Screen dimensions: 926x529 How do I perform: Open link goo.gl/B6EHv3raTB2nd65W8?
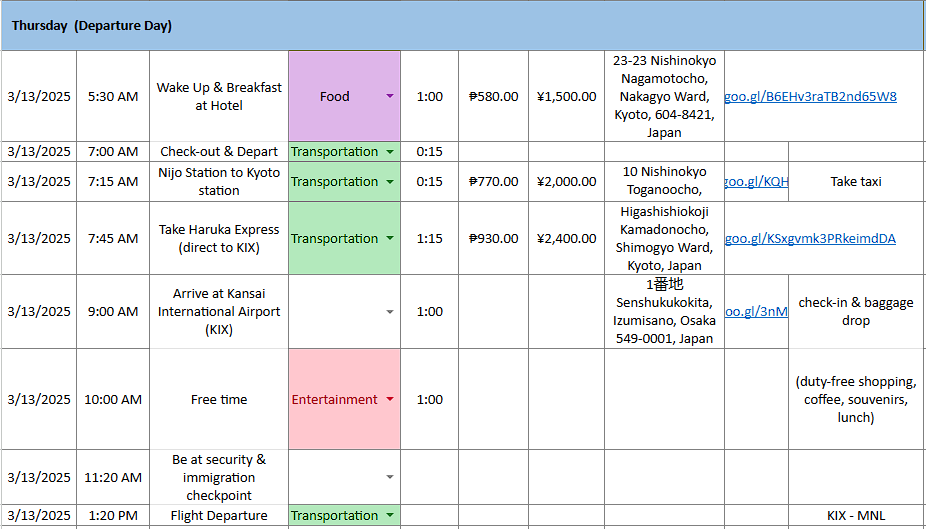tap(810, 96)
